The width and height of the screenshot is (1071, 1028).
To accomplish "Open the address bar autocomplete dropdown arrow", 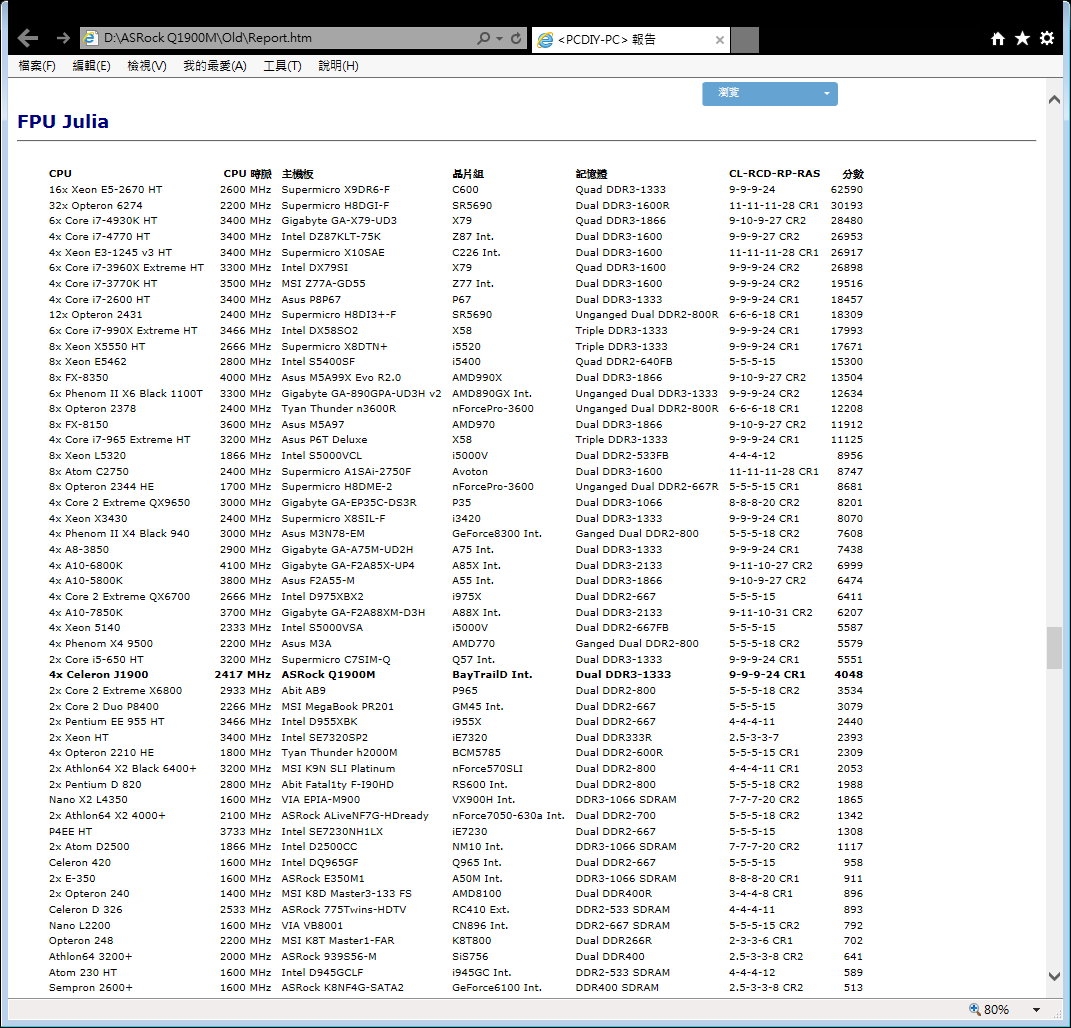I will pyautogui.click(x=499, y=39).
